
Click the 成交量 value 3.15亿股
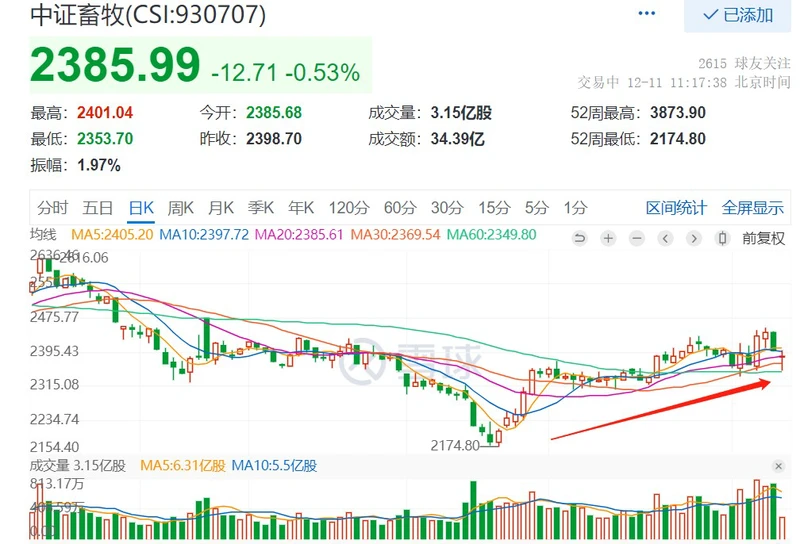(461, 113)
